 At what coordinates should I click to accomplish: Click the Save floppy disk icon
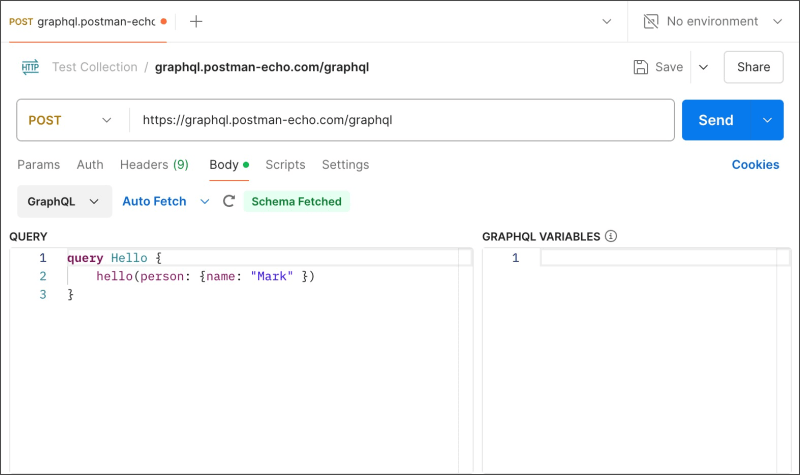[x=641, y=67]
